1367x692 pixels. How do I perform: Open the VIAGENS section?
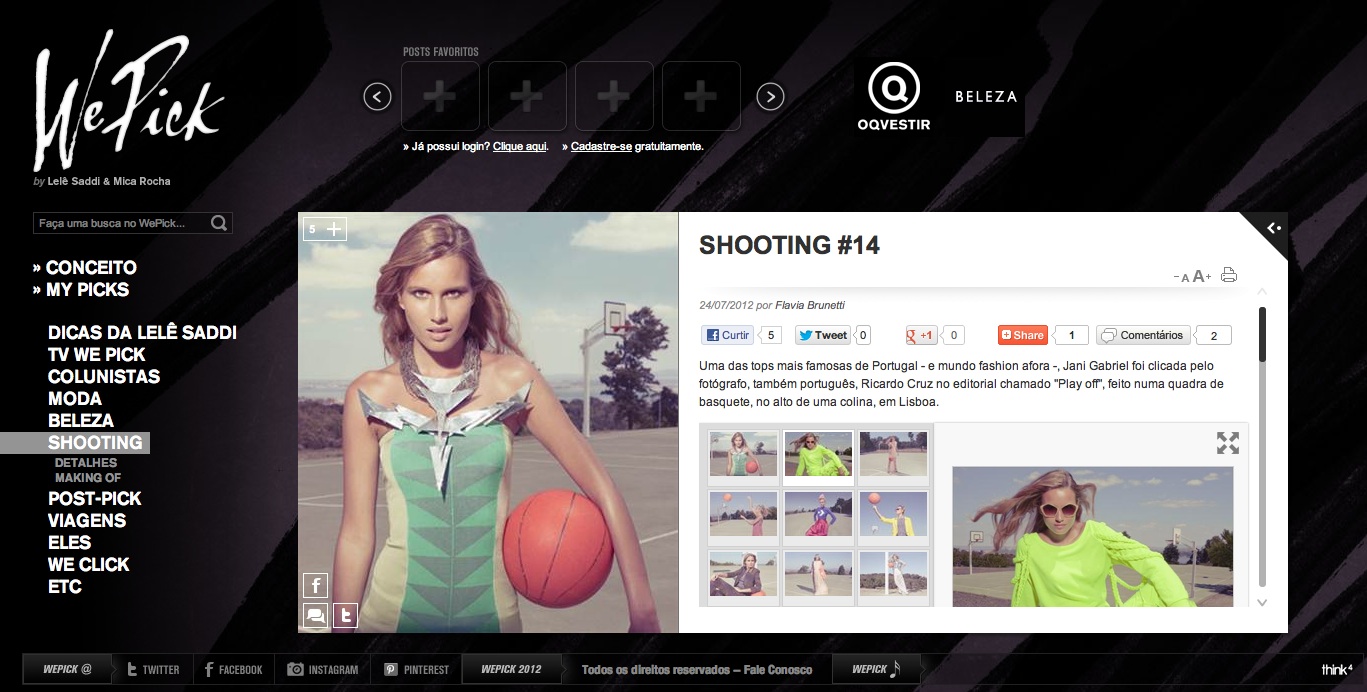pos(87,521)
